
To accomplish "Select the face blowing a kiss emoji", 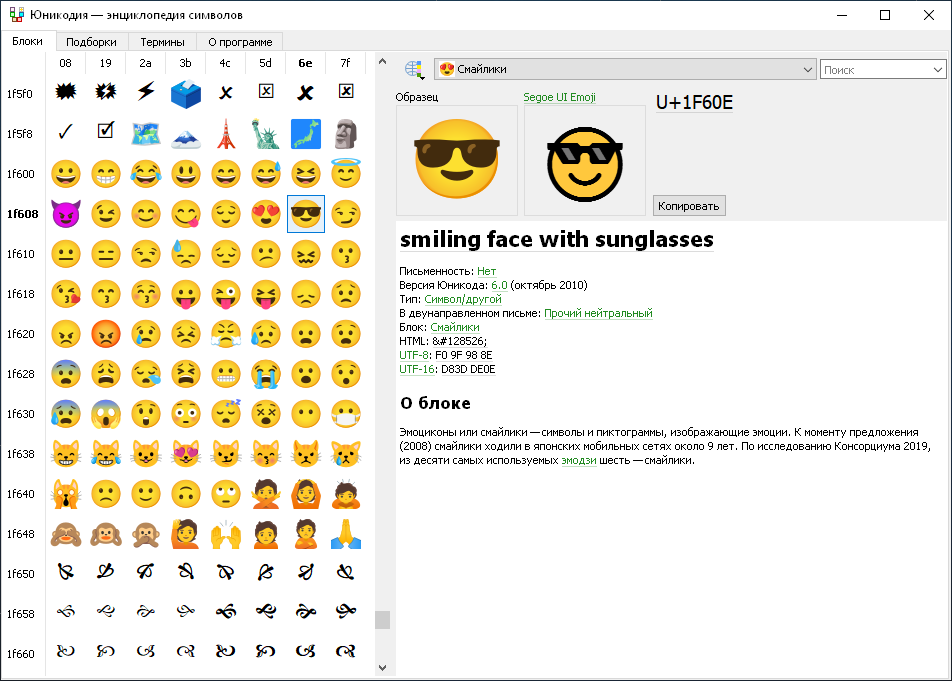I will coord(66,294).
